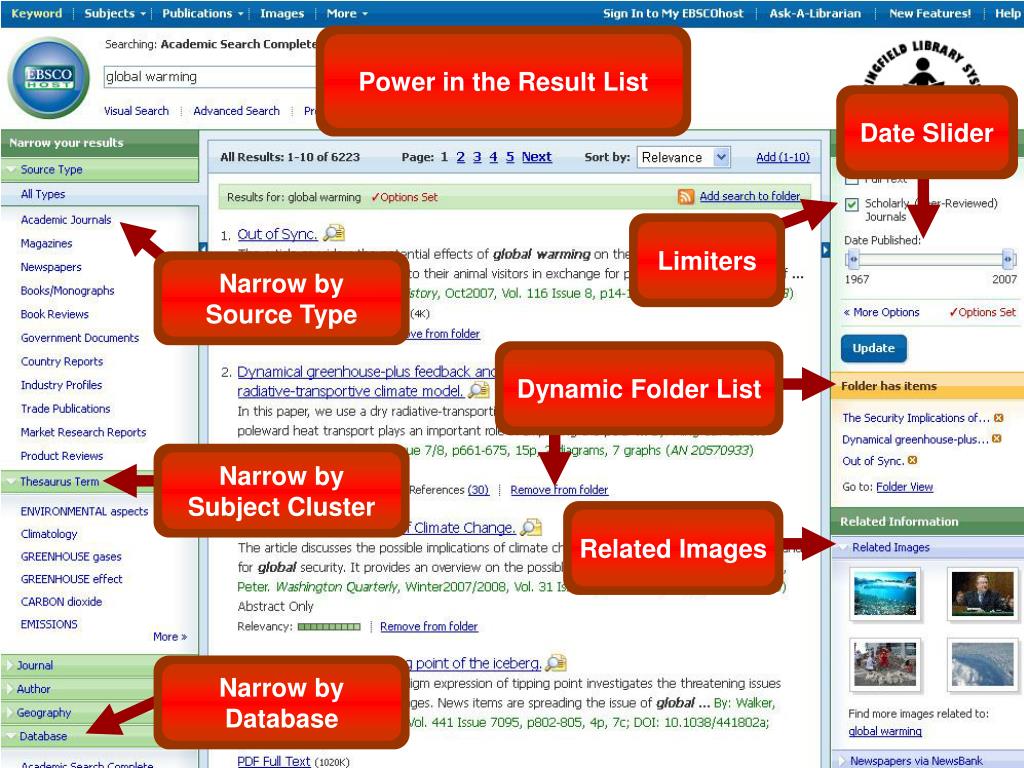Open the aerial ice related image thumbnail
Viewport: 1024px width, 768px height.
[x=982, y=665]
